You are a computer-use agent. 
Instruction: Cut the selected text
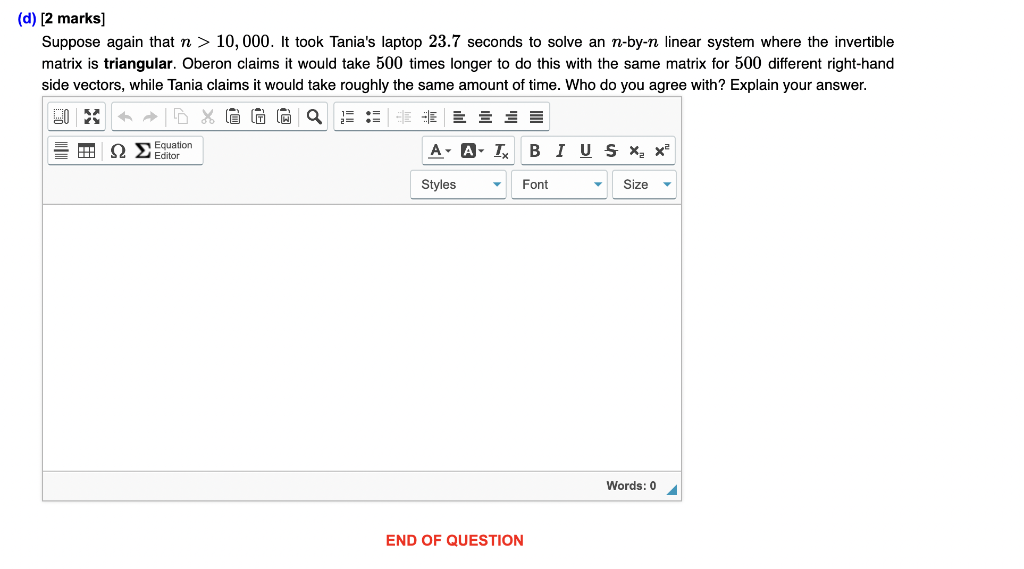tap(208, 117)
